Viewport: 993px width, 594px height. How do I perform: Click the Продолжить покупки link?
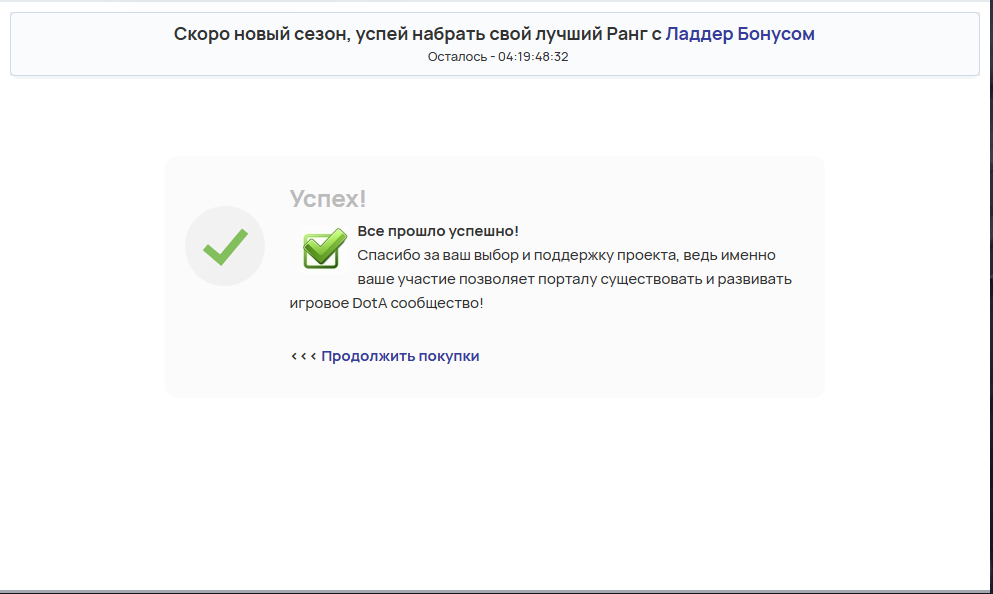coord(400,356)
